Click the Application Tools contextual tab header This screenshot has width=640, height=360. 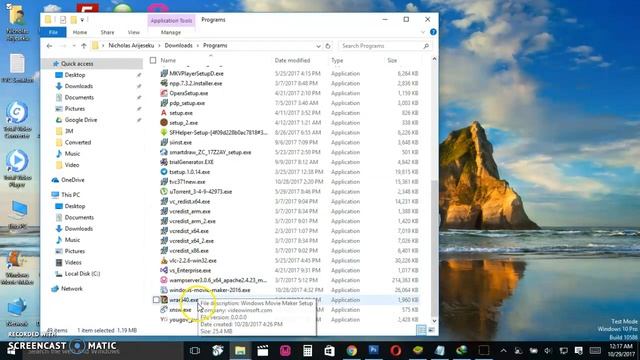171,20
